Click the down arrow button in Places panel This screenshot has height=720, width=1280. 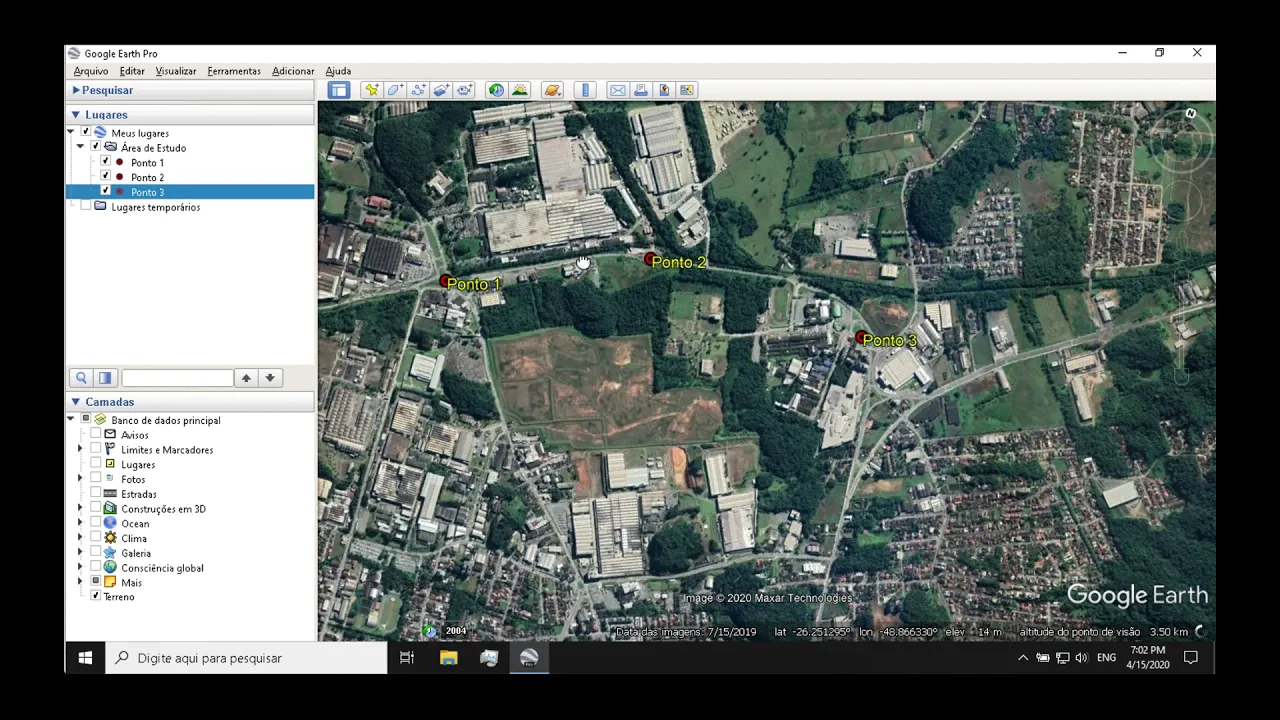[x=270, y=378]
